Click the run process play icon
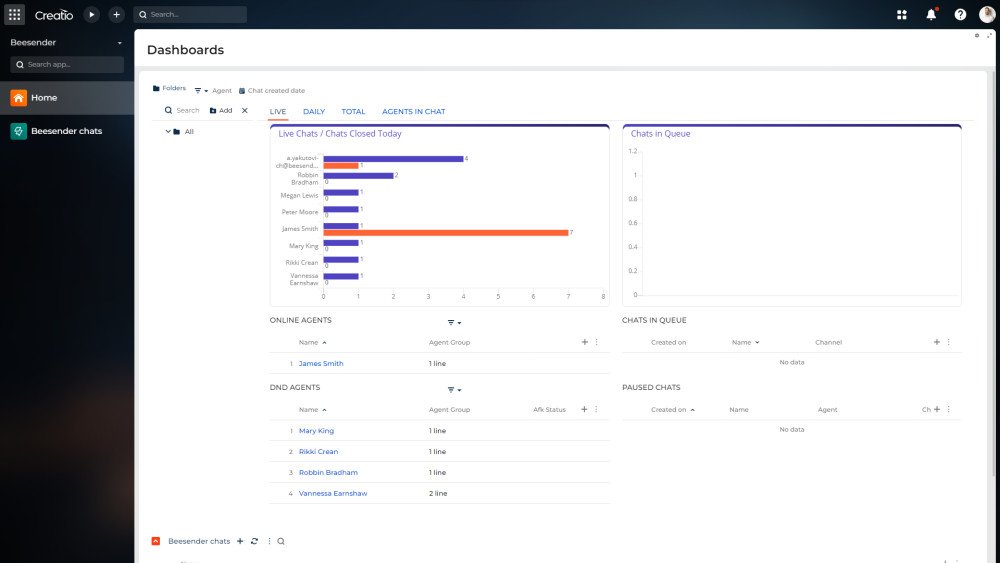The image size is (1000, 563). pos(91,14)
